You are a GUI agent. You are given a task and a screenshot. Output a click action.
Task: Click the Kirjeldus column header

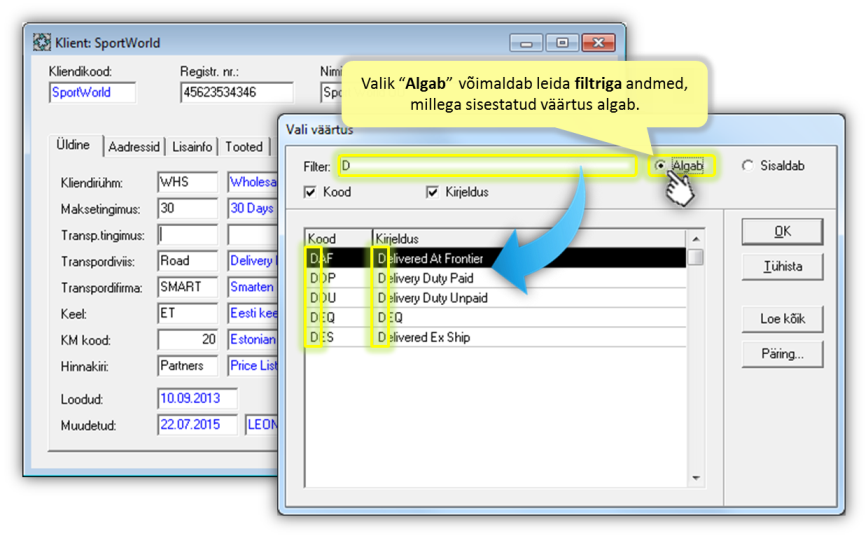(529, 239)
